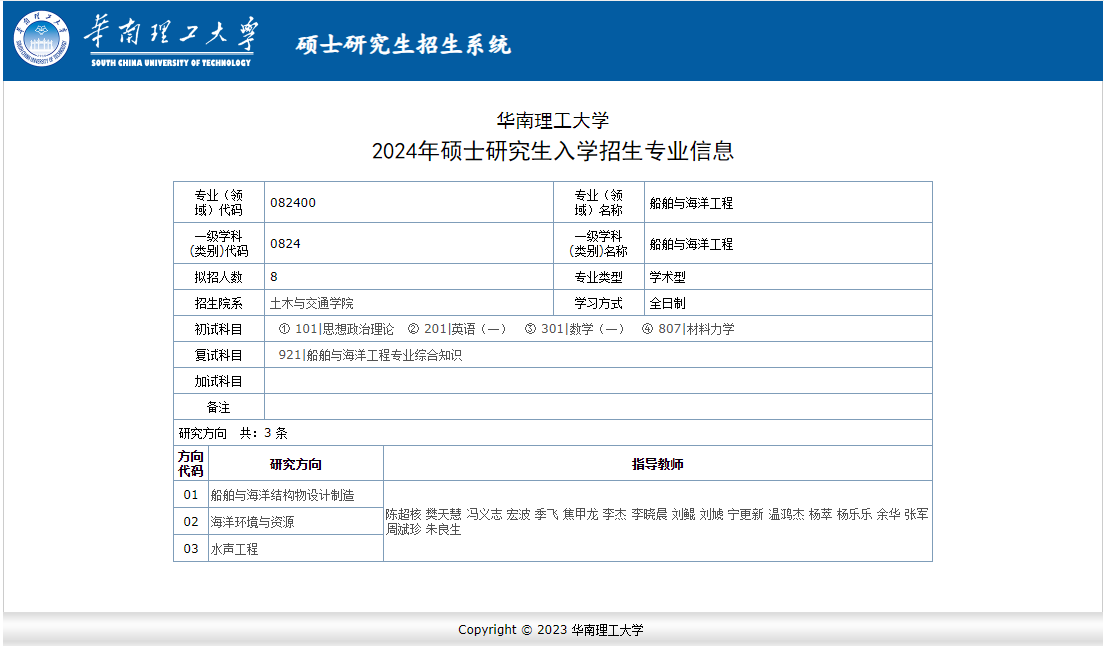1104x646 pixels.
Task: Click the 一级学科(类别)代码 label cell
Action: click(x=219, y=243)
